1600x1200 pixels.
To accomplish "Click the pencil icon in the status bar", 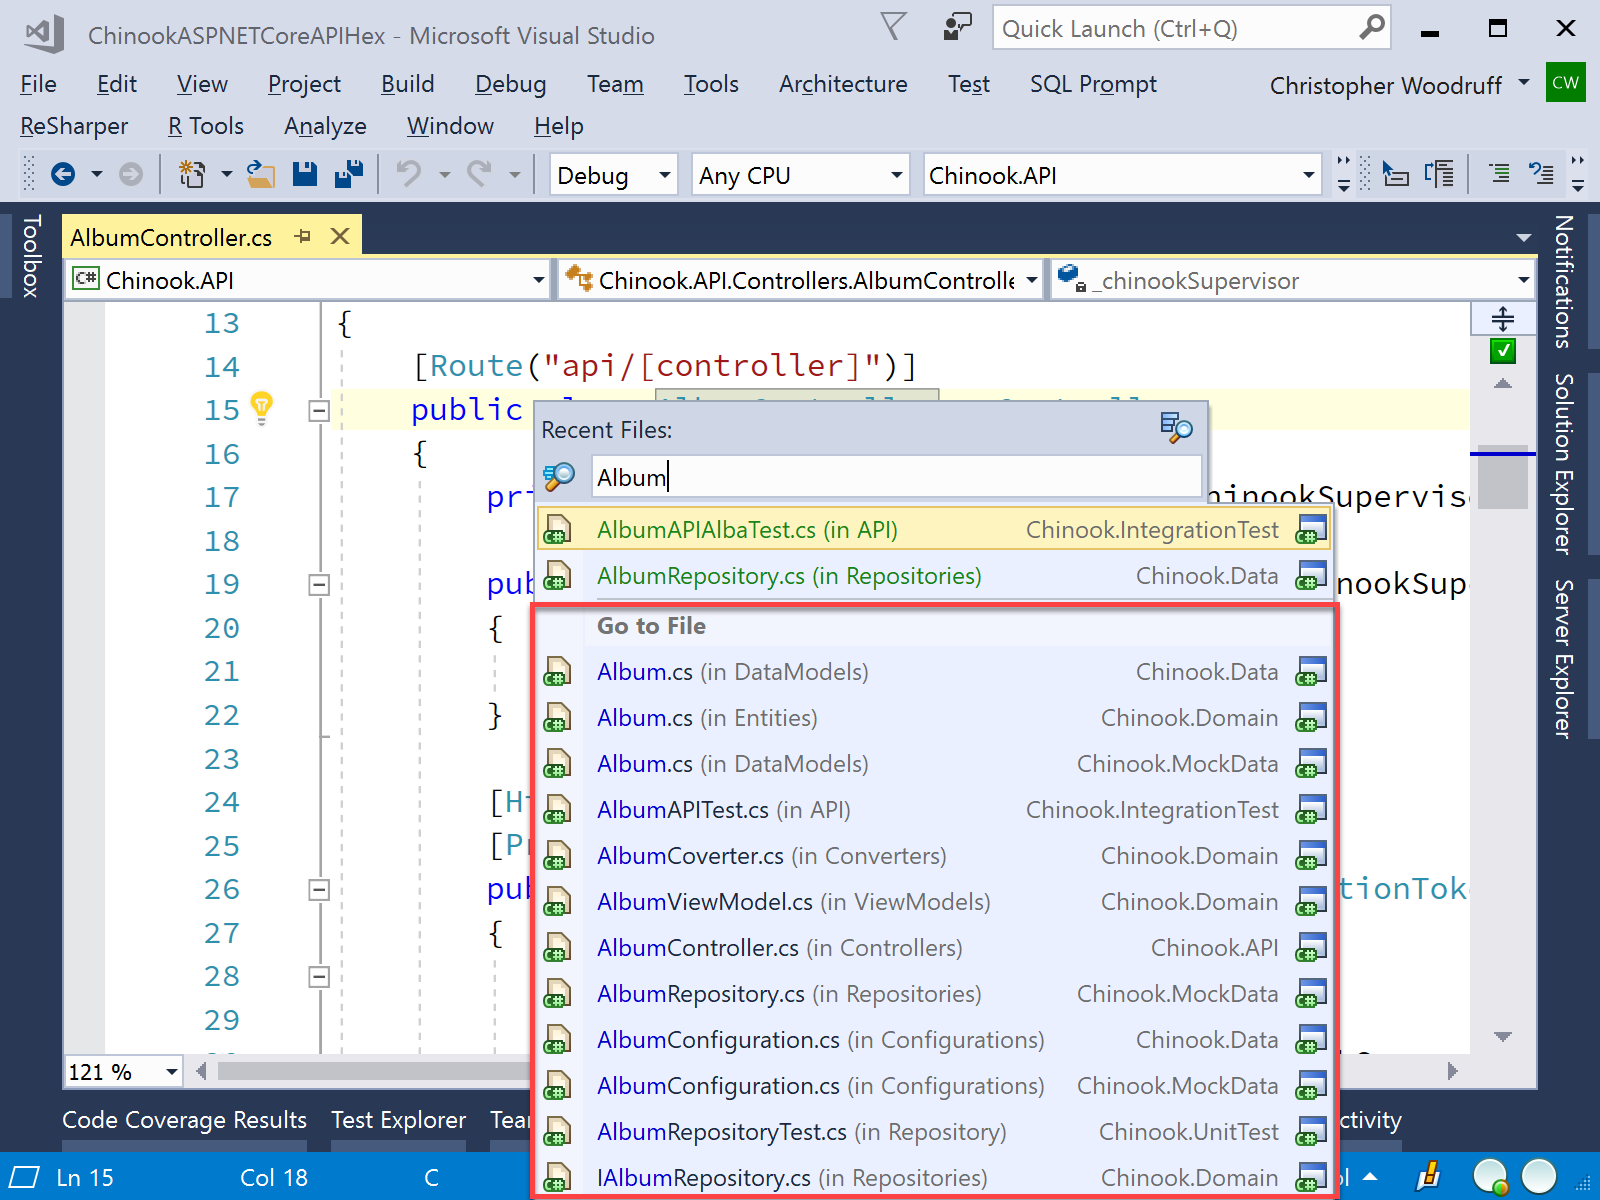I will pos(1430,1176).
